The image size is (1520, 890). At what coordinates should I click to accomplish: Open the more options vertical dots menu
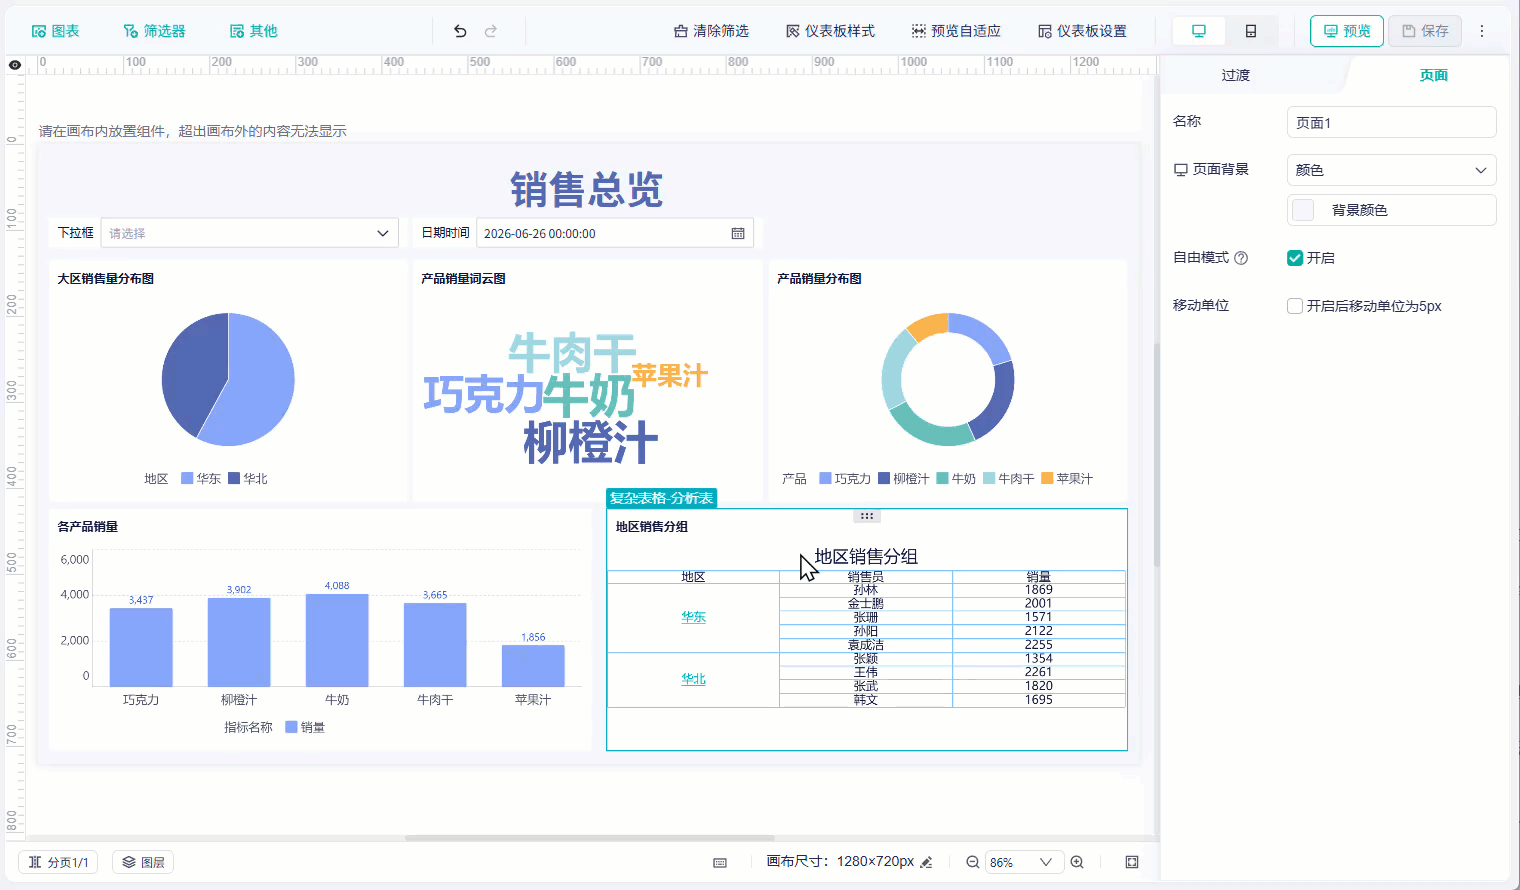(1482, 31)
